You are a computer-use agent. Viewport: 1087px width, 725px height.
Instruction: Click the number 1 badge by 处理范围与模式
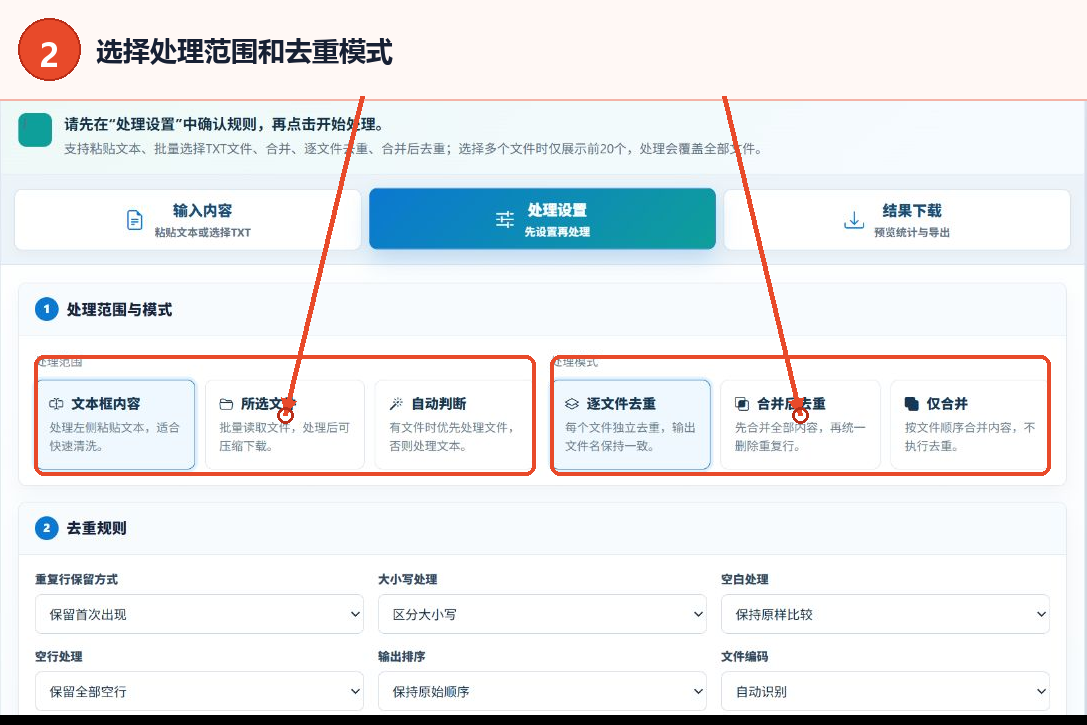tap(46, 309)
